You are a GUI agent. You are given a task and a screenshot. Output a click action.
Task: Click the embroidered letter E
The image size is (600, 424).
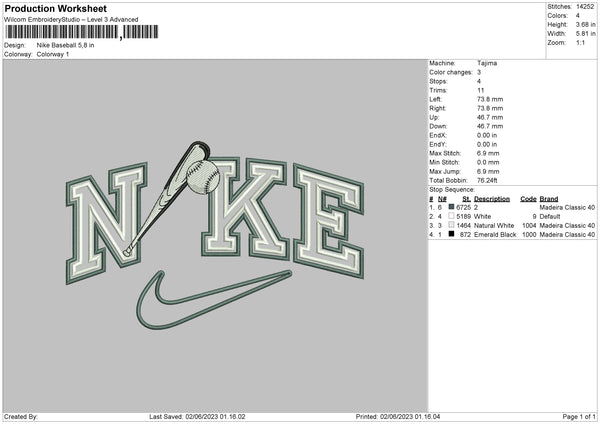[x=329, y=221]
